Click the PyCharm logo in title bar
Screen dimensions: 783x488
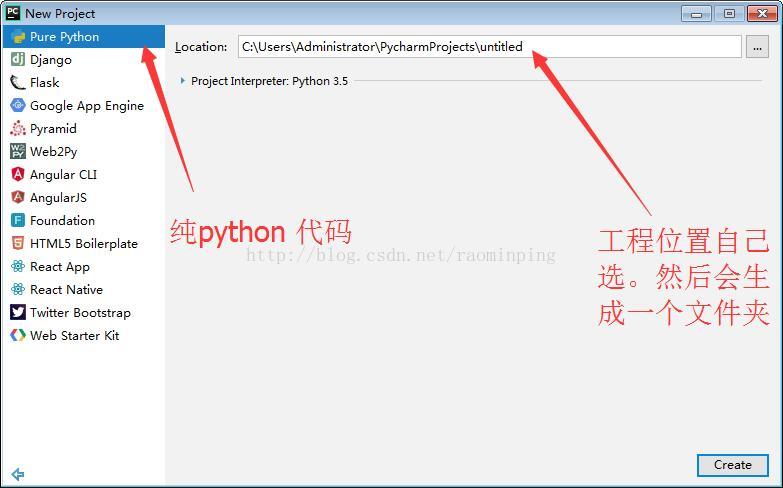(13, 13)
